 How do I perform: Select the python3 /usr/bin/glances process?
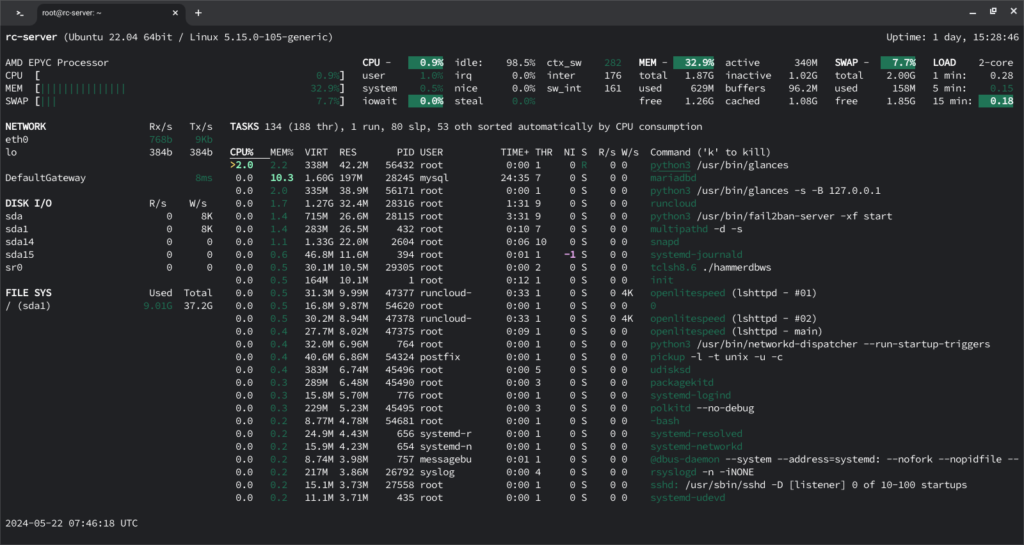(x=719, y=165)
